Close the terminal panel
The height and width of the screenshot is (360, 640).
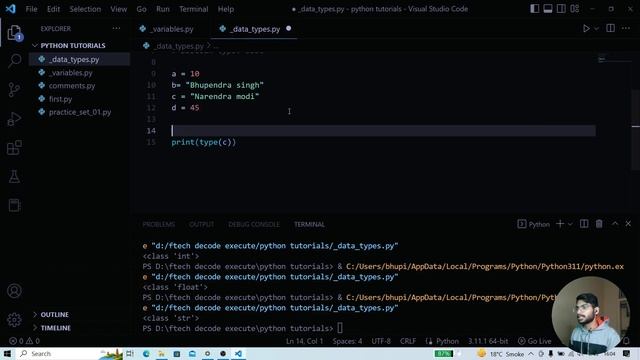coord(628,224)
